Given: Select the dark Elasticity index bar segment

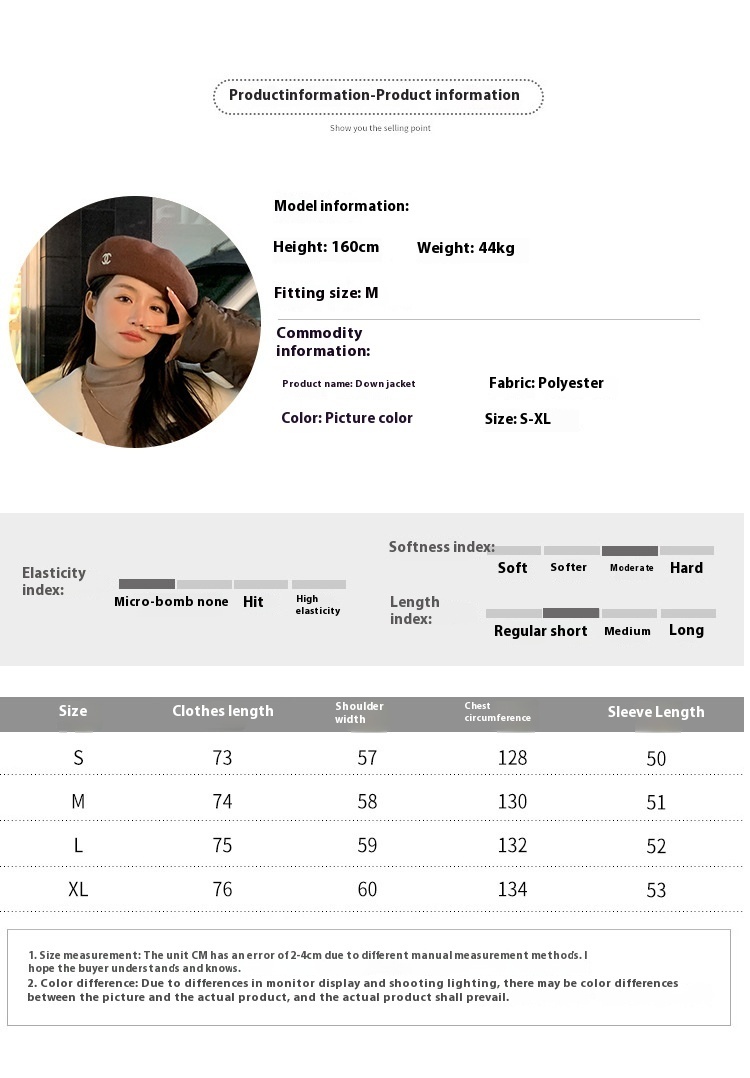Looking at the screenshot, I should pos(146,584).
